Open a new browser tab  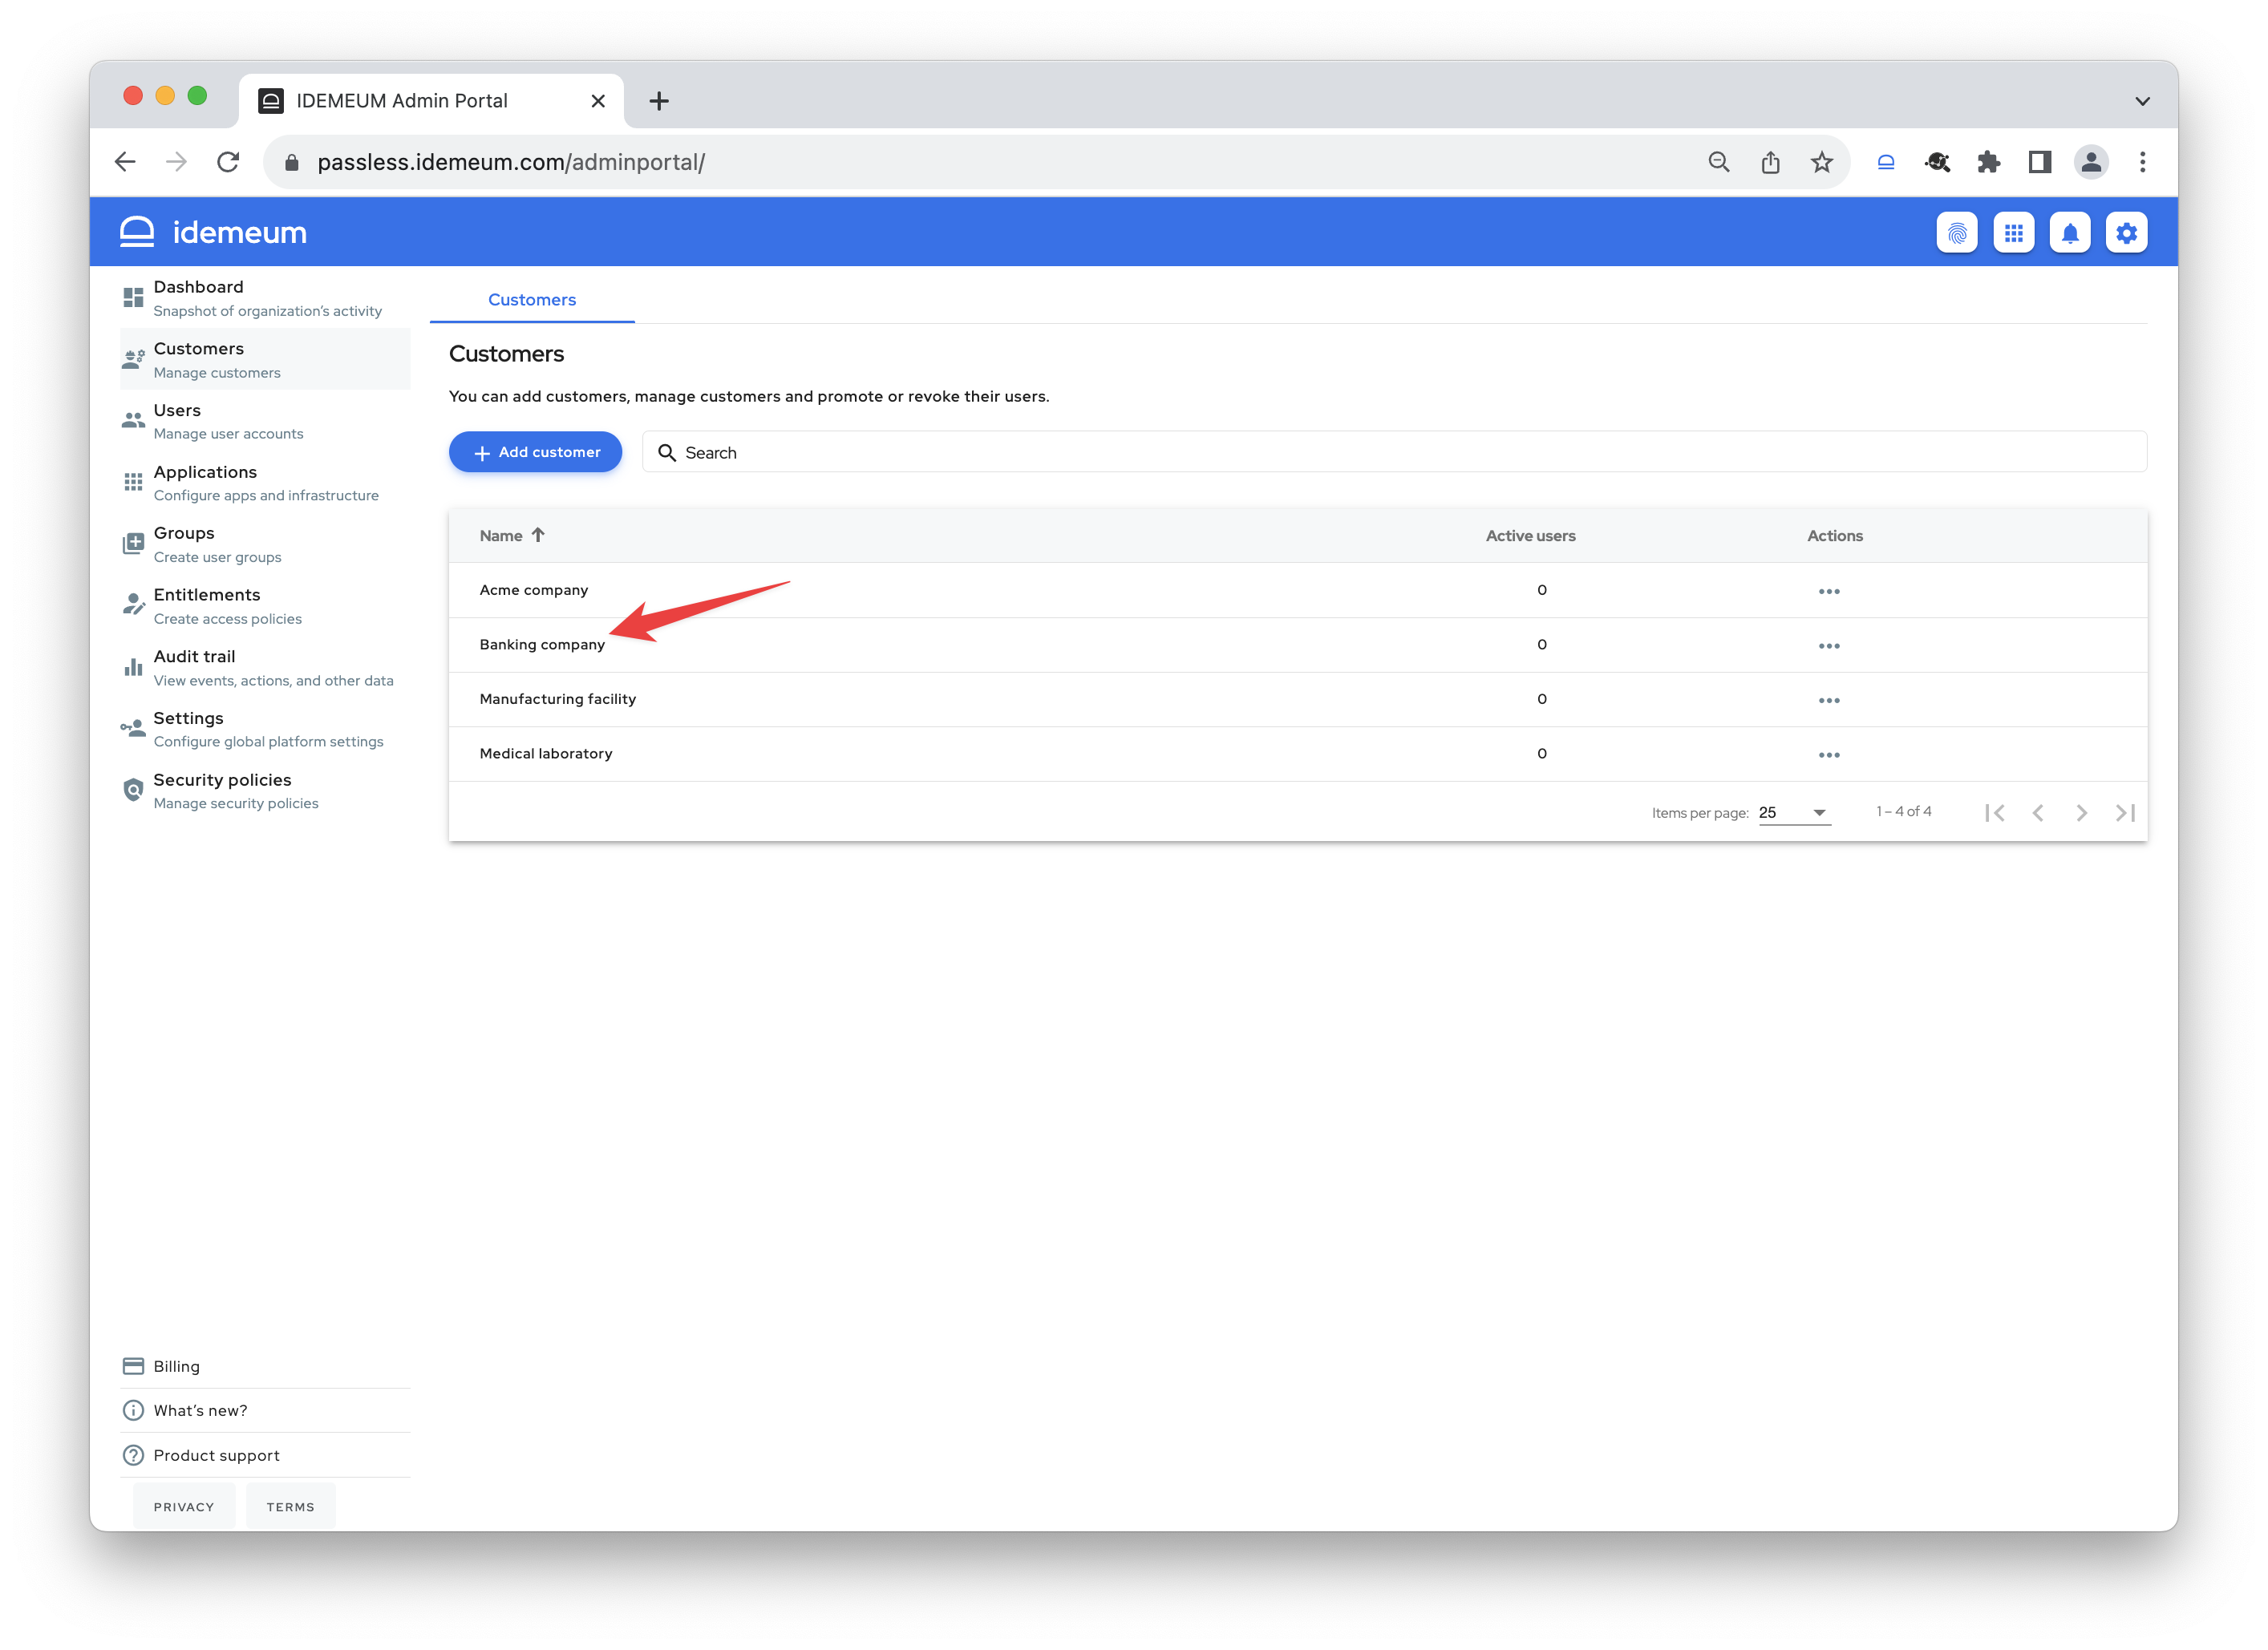coord(659,101)
